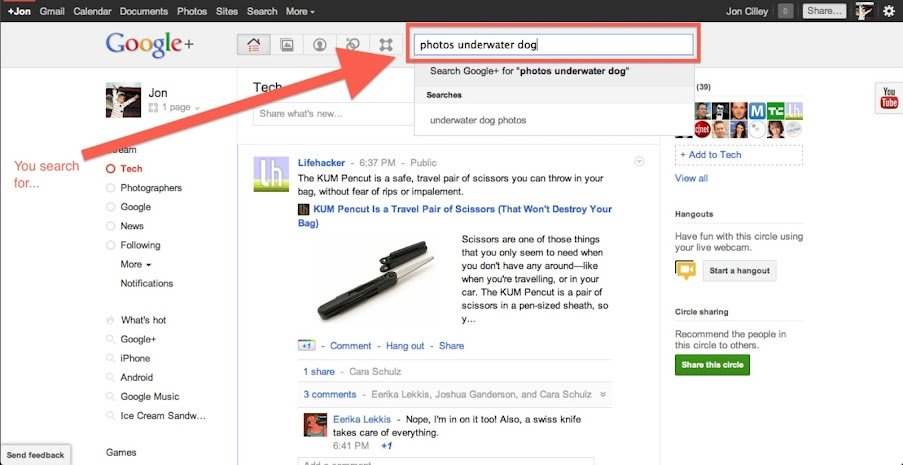Image resolution: width=903 pixels, height=465 pixels.
Task: Click the scissors product image
Action: click(x=375, y=281)
